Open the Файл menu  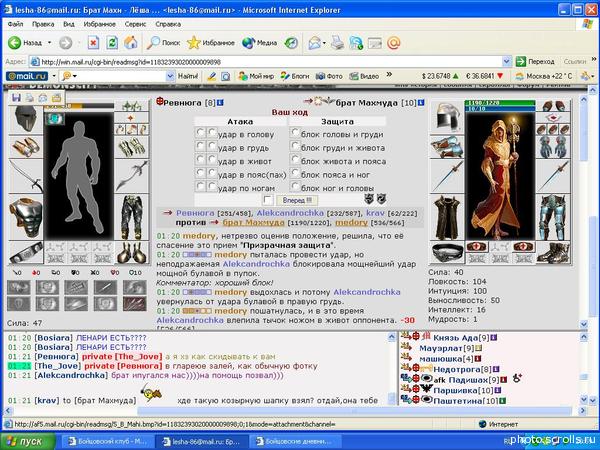click(15, 24)
